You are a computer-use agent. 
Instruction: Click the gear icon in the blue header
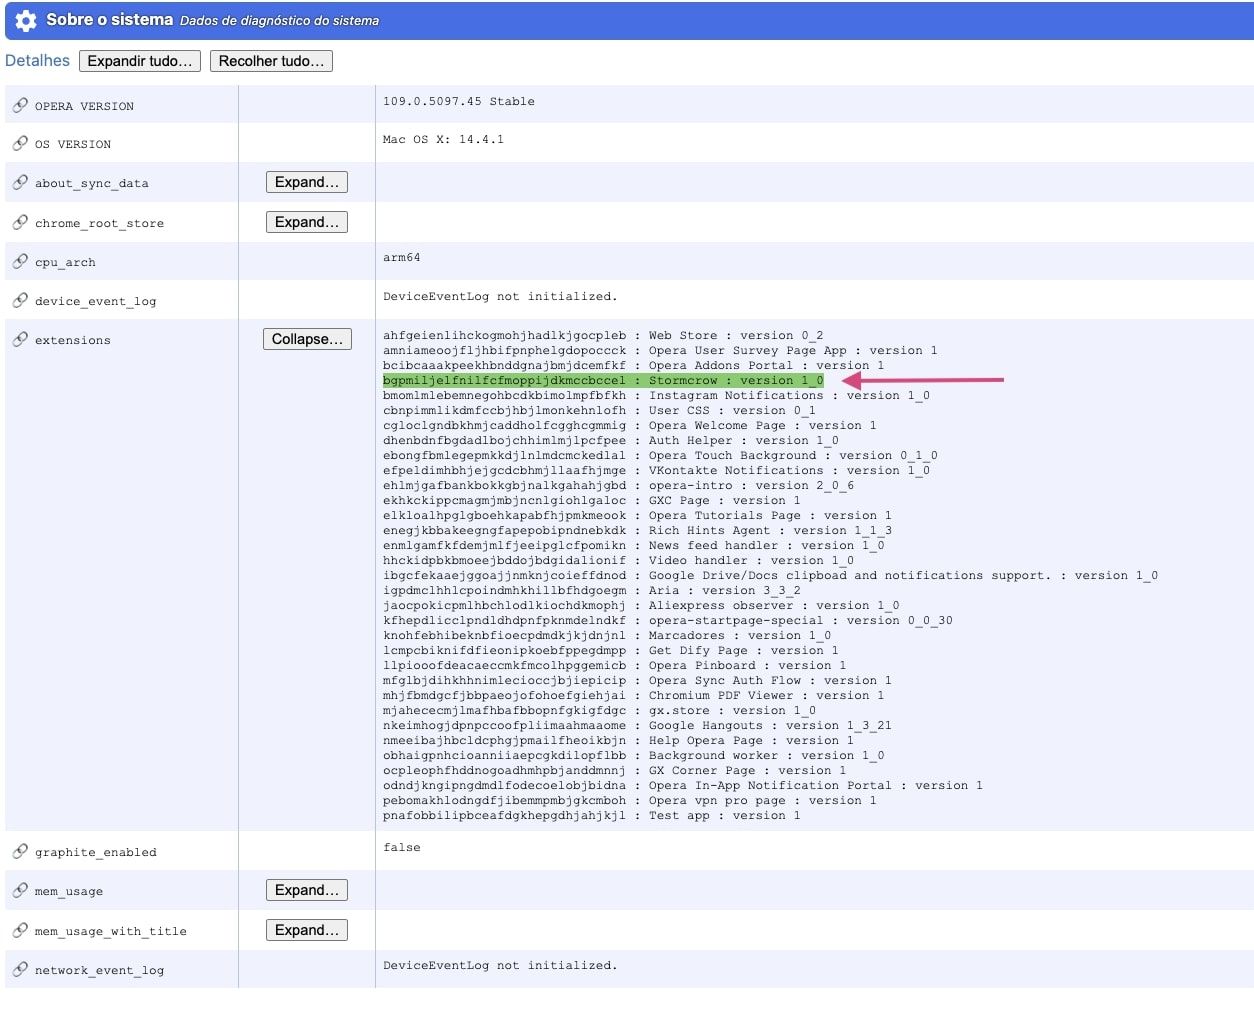point(25,21)
